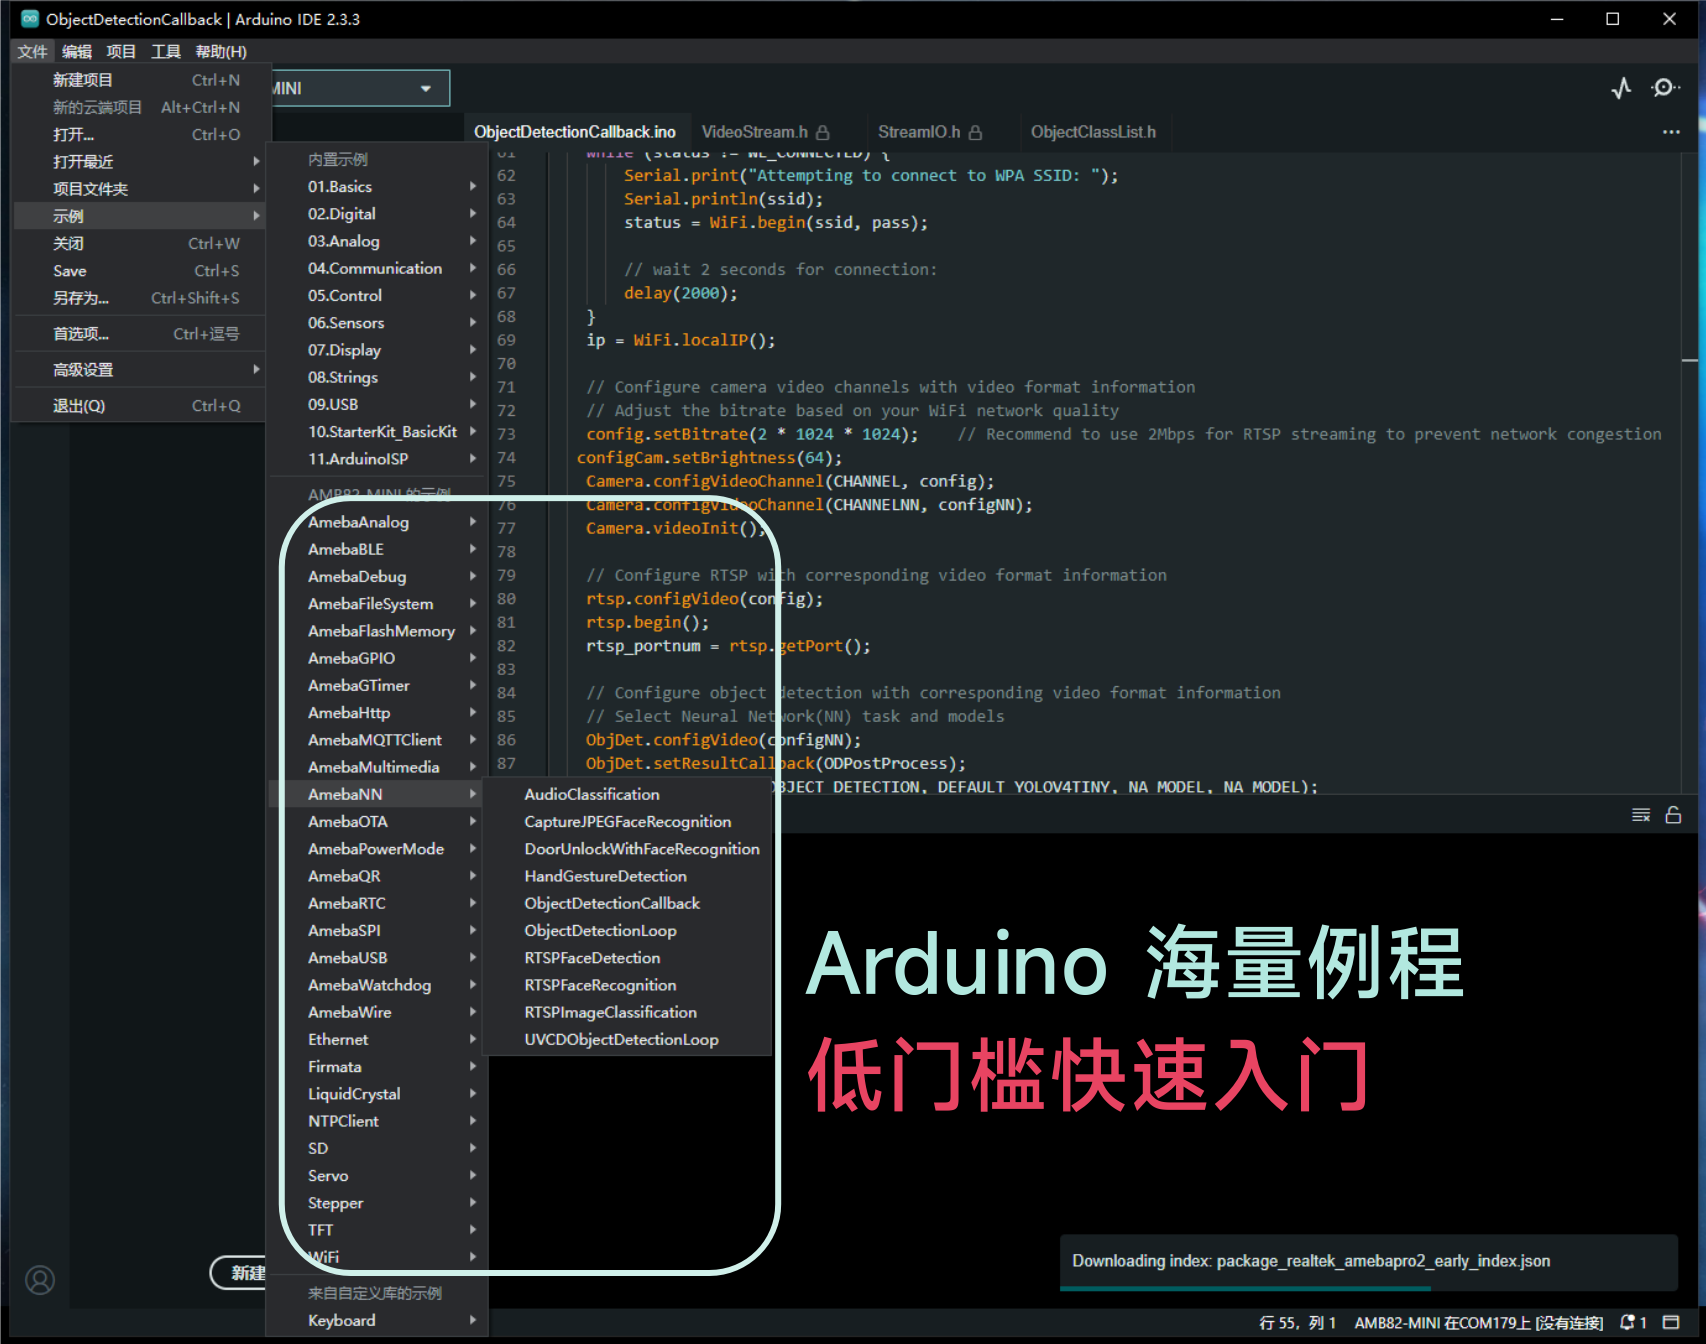1706x1344 pixels.
Task: Expand the Servo examples
Action: click(378, 1176)
